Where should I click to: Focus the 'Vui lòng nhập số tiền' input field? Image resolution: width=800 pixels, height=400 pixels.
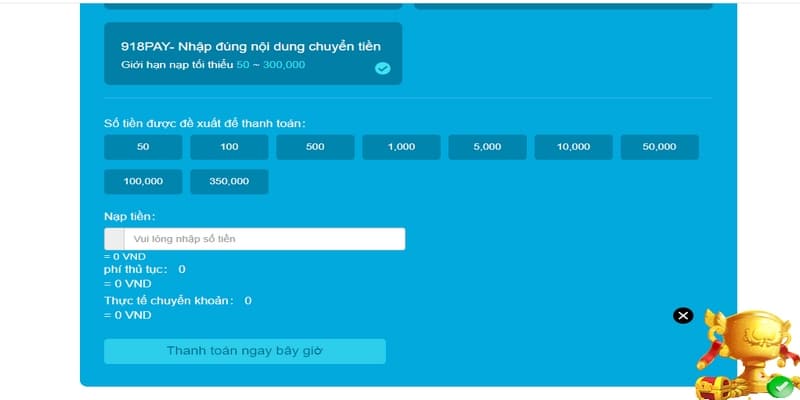[x=264, y=239]
